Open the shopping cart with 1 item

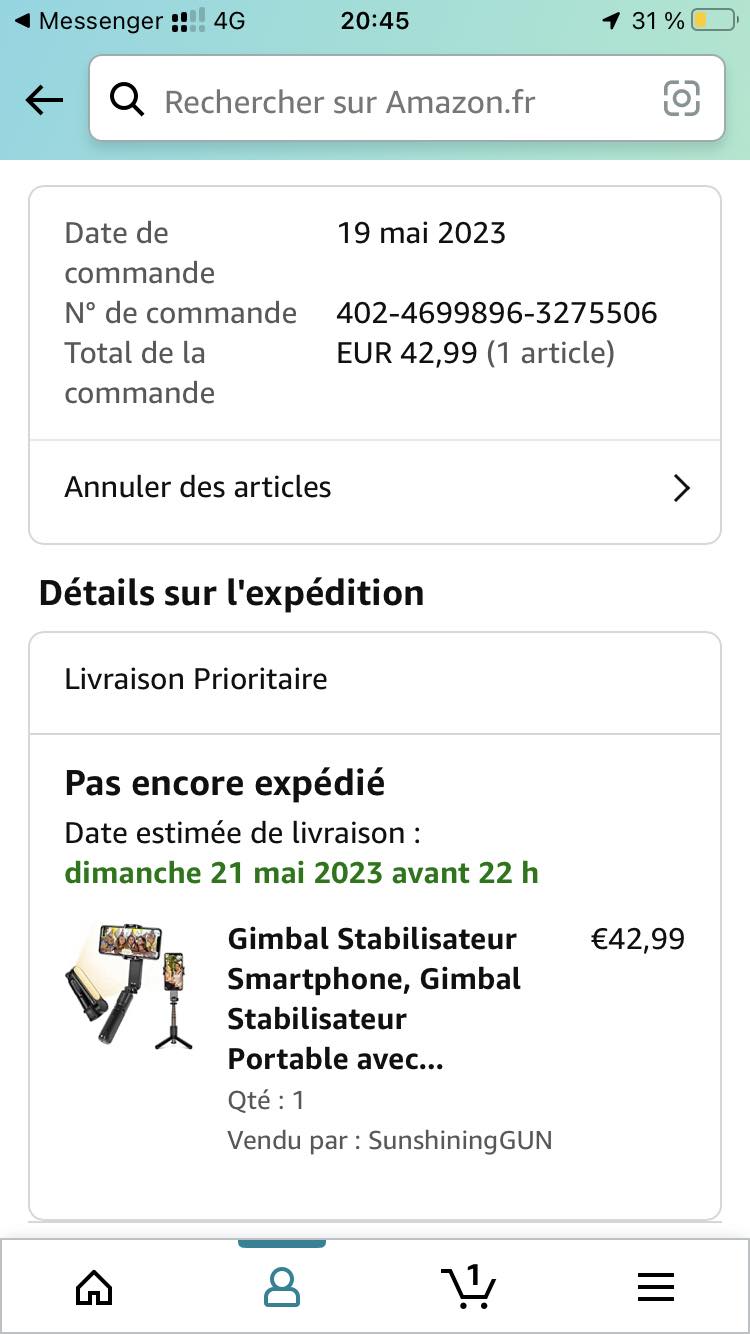tap(468, 1286)
